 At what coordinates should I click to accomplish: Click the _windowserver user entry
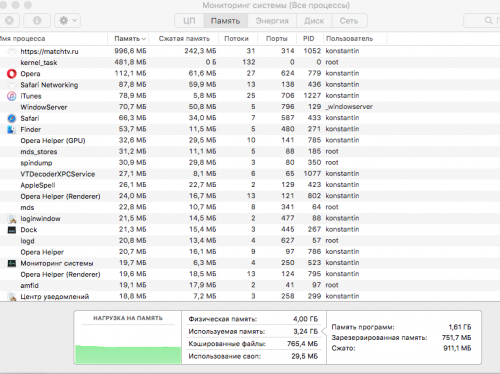point(349,107)
